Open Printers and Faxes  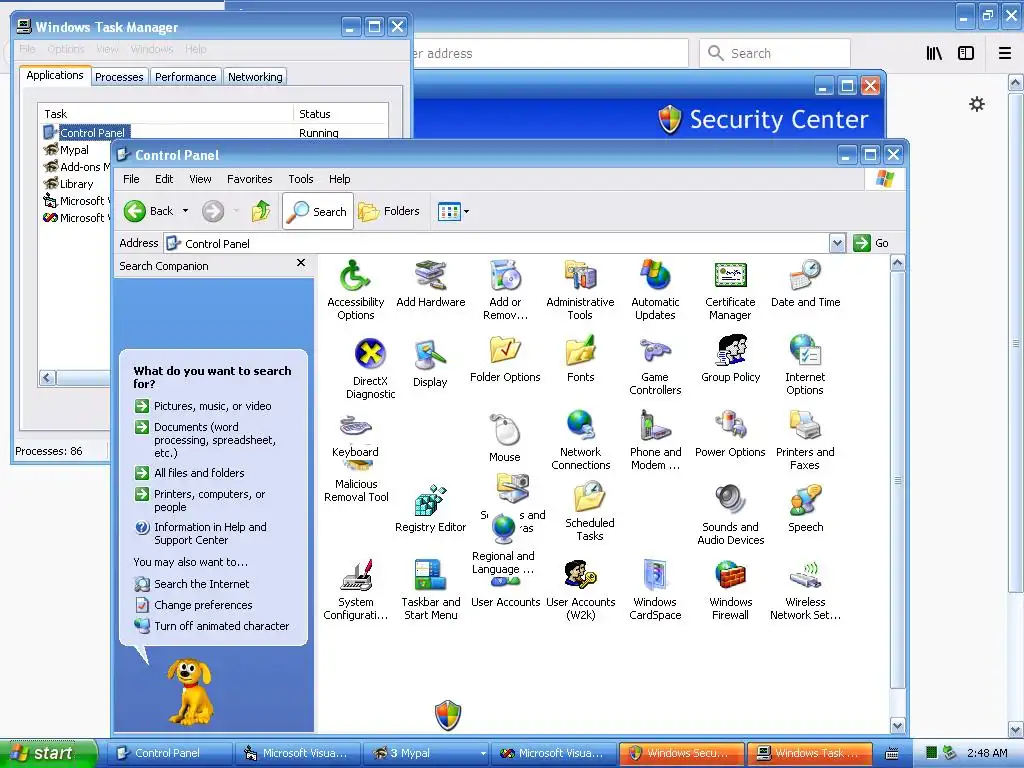(805, 440)
